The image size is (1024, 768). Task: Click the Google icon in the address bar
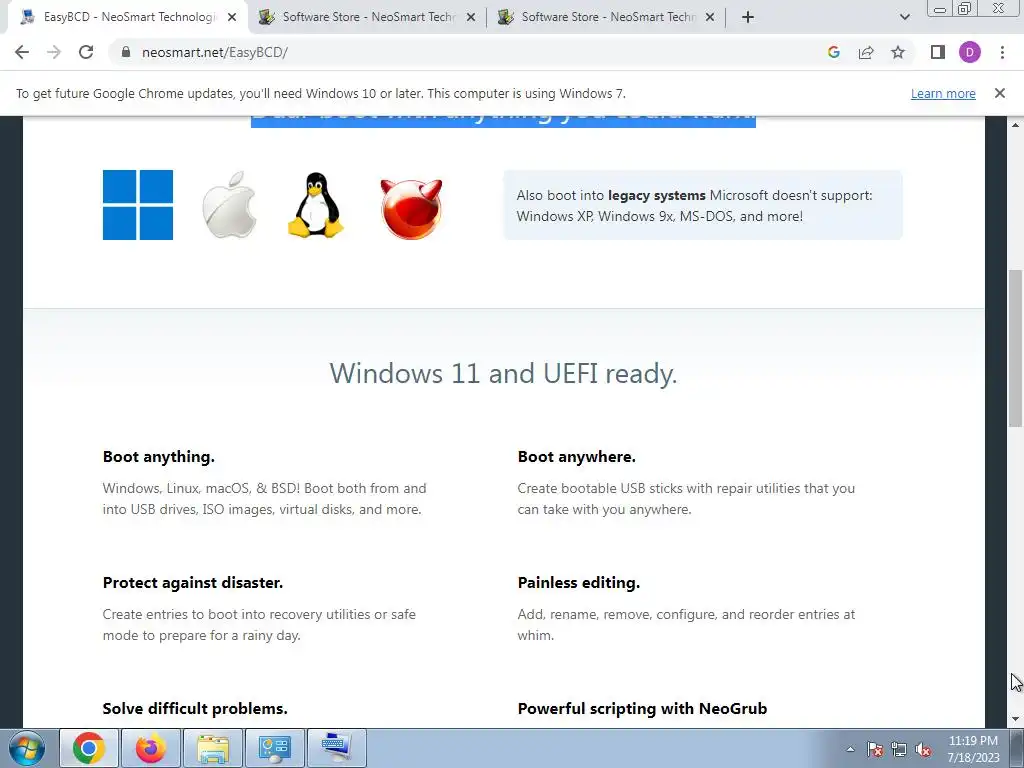pos(833,52)
